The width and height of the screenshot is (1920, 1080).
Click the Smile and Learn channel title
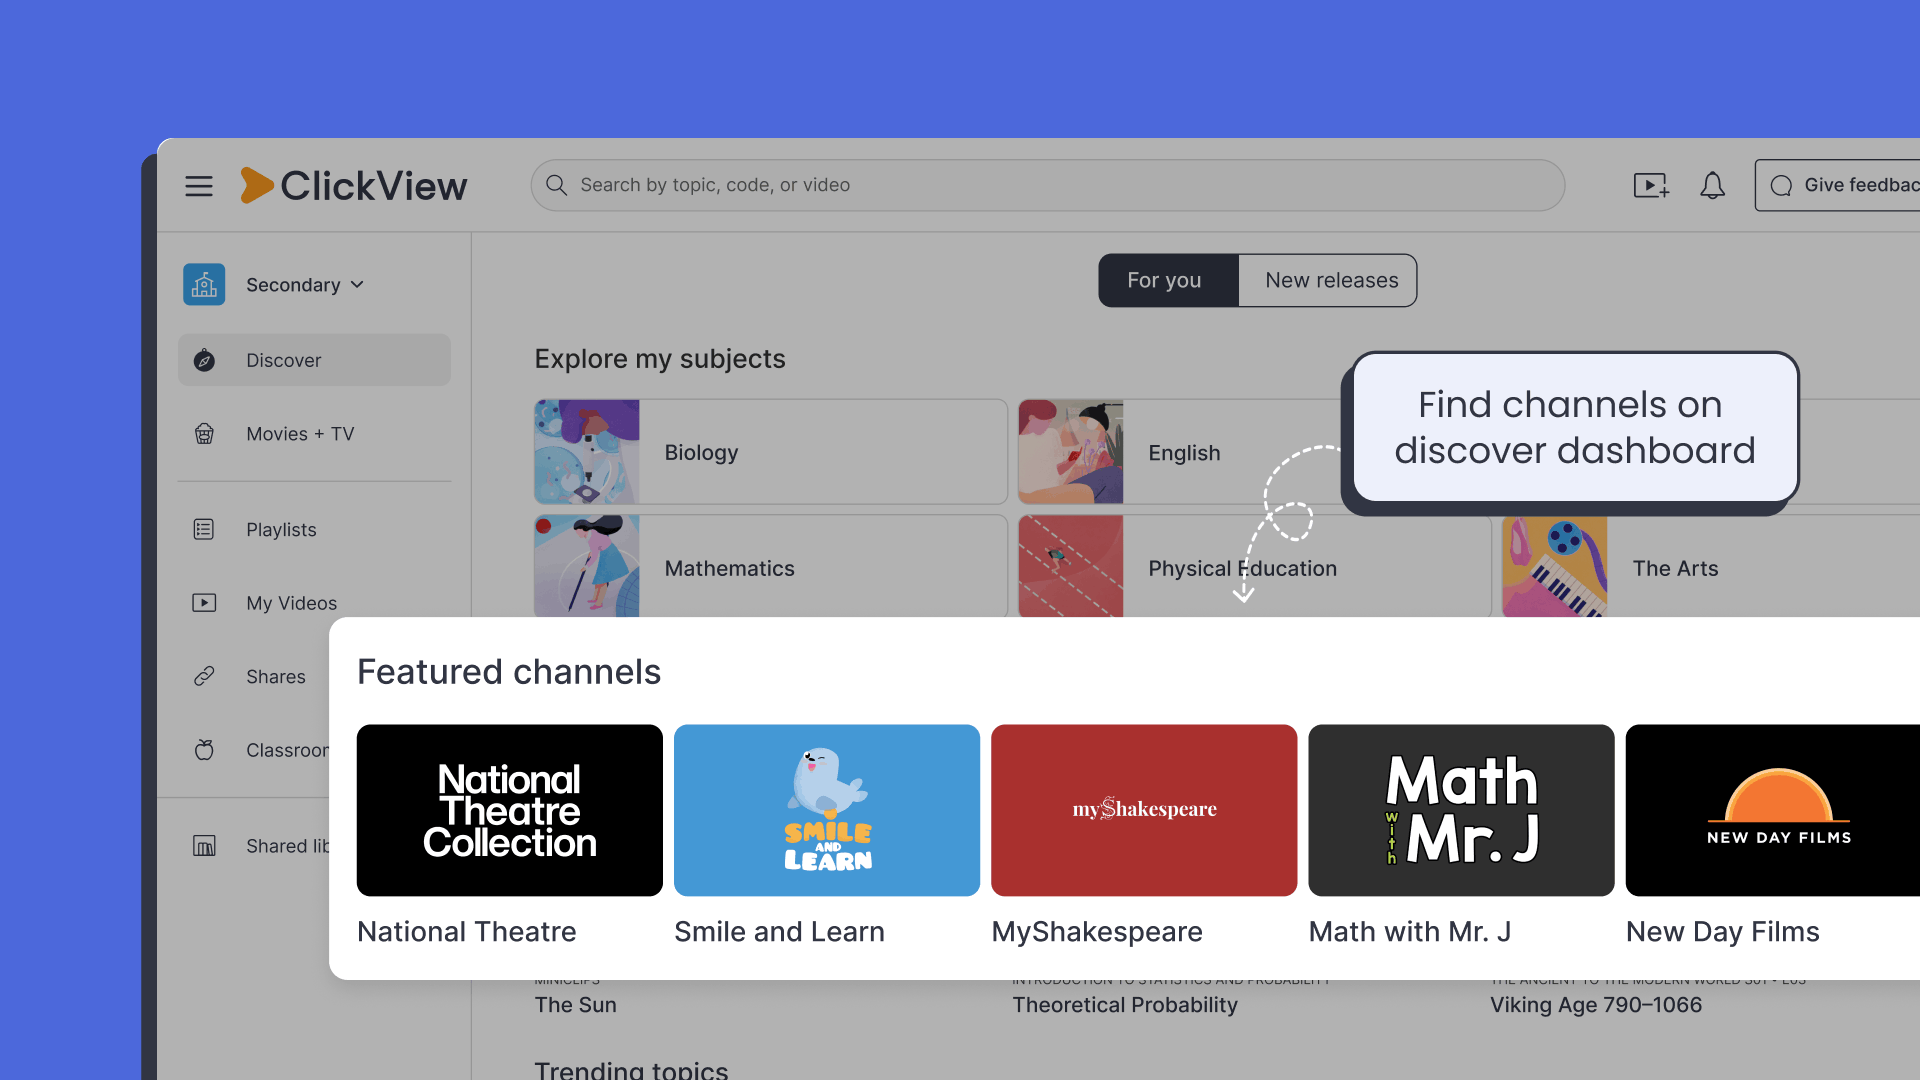click(x=779, y=932)
